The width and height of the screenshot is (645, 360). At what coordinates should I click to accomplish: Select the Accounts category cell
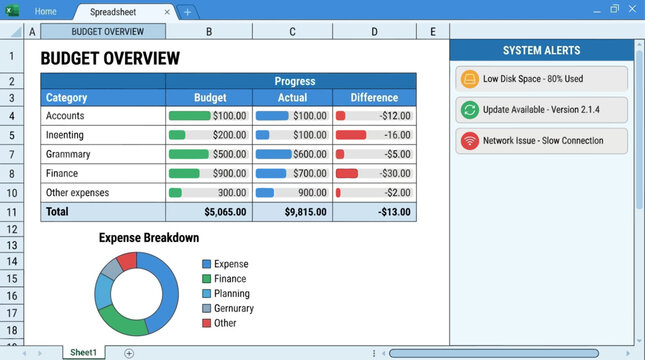[103, 116]
